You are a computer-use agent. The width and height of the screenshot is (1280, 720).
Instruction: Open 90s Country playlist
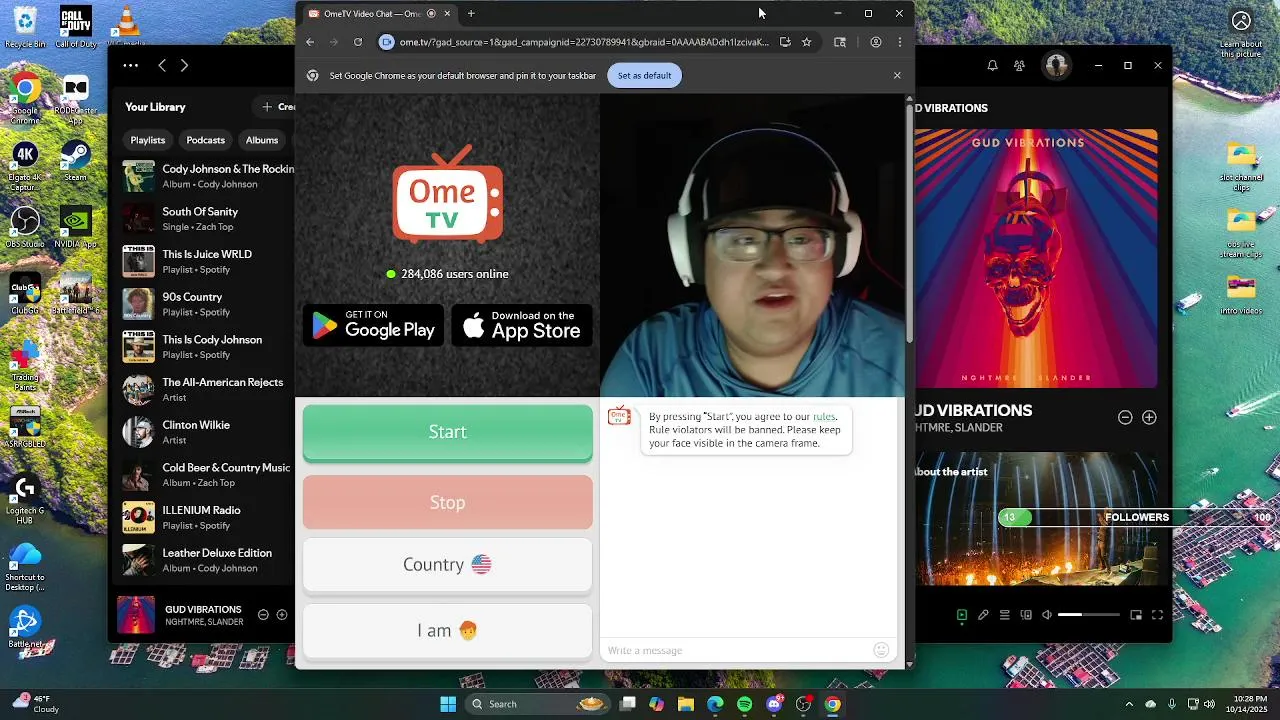coord(208,304)
